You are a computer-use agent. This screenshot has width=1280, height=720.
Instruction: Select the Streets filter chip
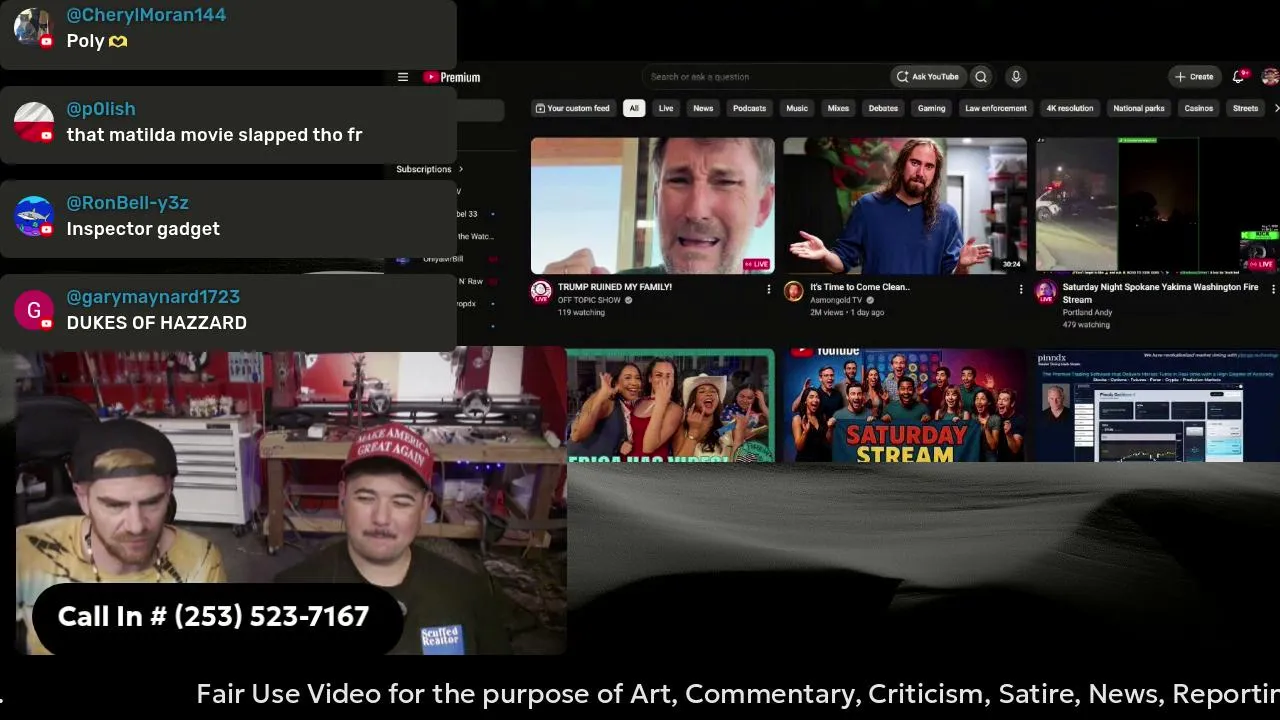tap(1246, 108)
